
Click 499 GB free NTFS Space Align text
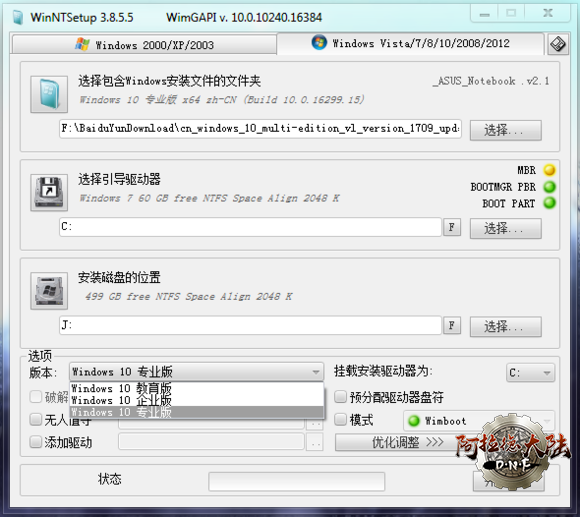coord(189,296)
